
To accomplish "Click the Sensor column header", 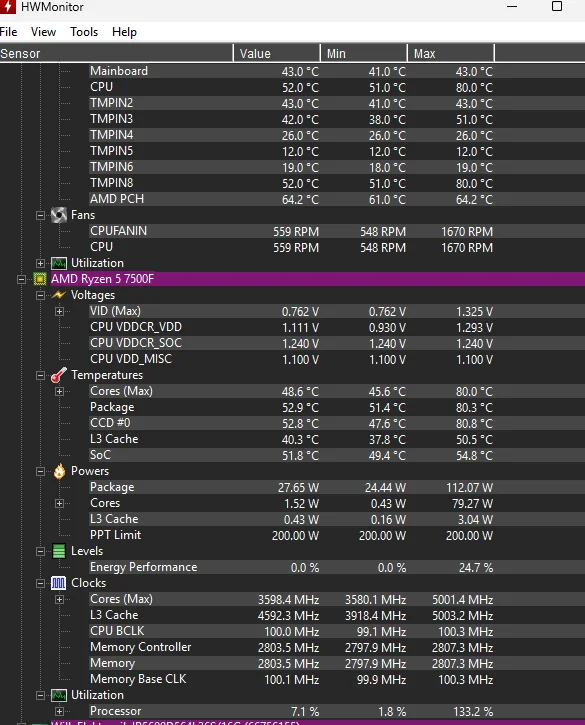I will [x=116, y=53].
